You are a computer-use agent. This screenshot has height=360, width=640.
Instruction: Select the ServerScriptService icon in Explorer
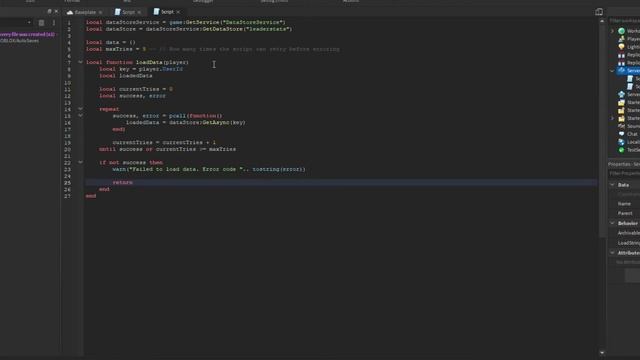click(621, 71)
